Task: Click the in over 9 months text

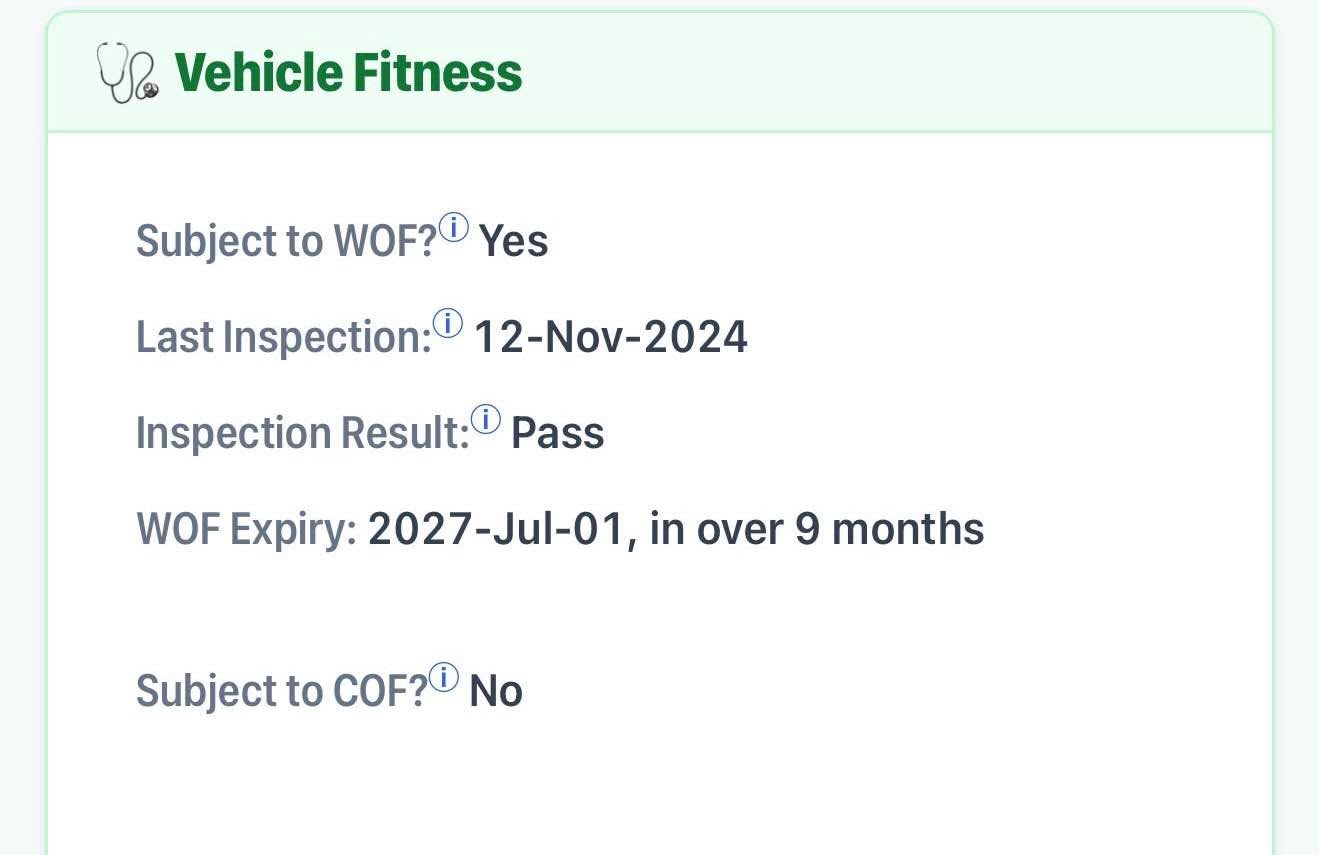Action: [817, 530]
